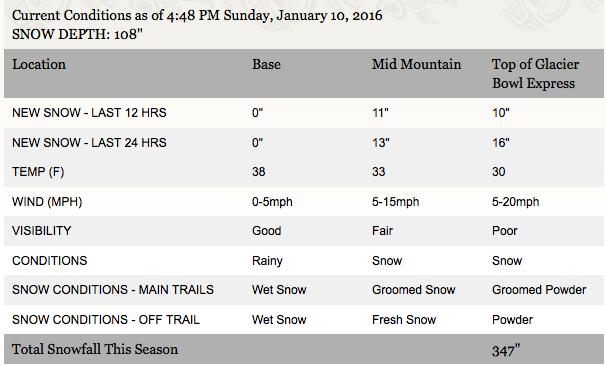Click the WIND (MPH) row label

point(47,202)
